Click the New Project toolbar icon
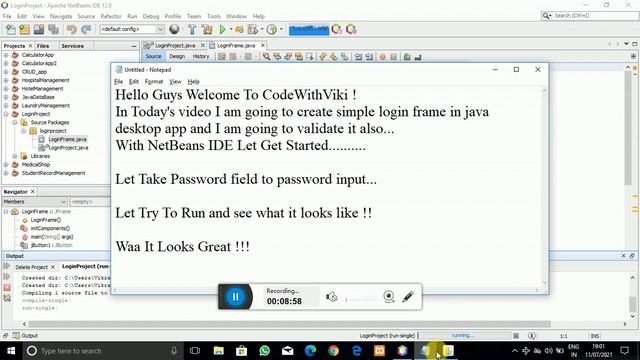Screen dimensions: 640x360 click(24, 29)
